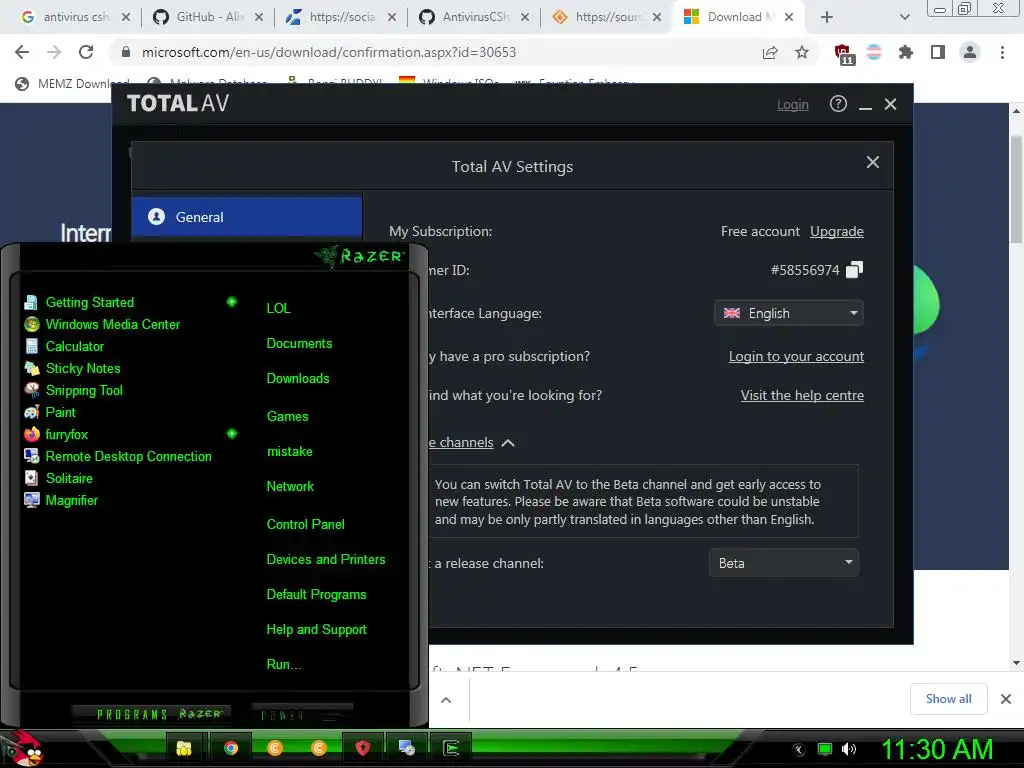This screenshot has height=768, width=1024.
Task: Show hidden tray icons arrow
Action: tap(799, 750)
